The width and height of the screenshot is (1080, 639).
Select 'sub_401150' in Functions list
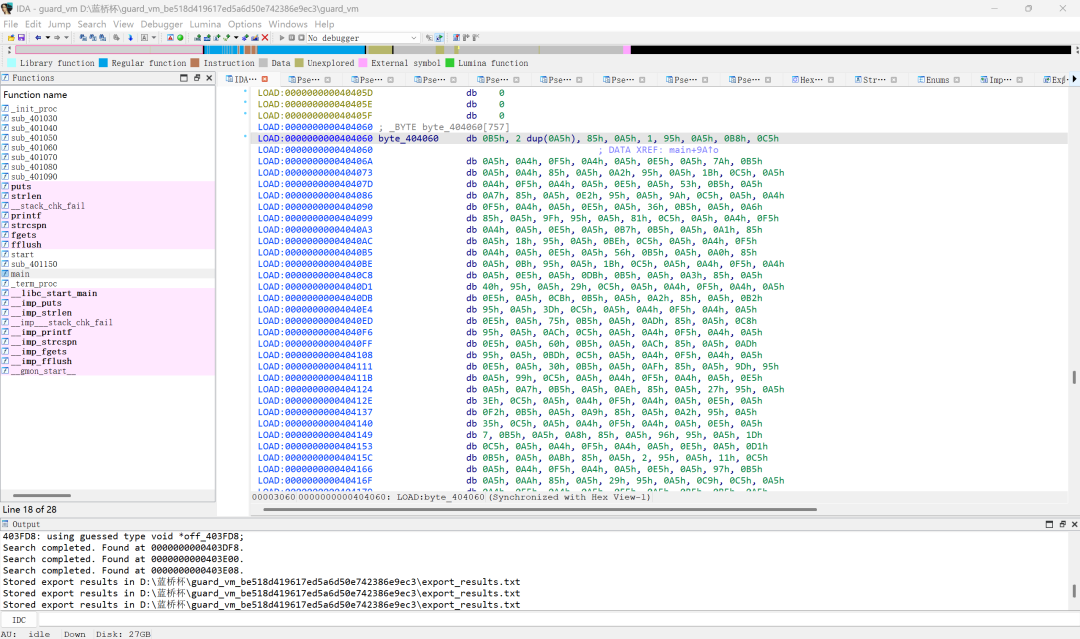(34, 264)
